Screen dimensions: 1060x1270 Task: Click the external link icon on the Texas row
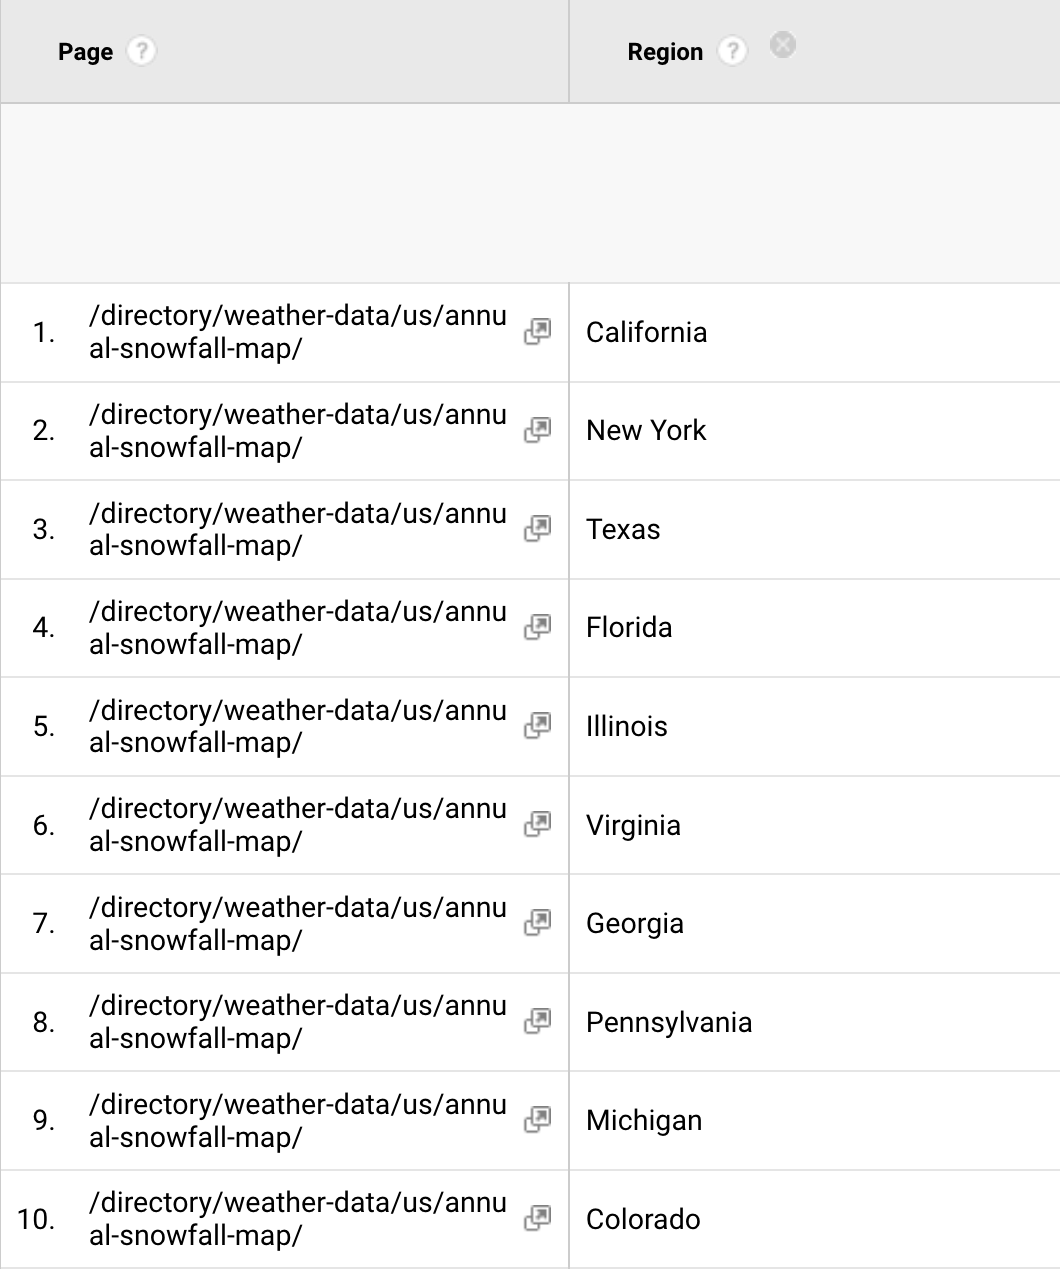[x=538, y=530]
